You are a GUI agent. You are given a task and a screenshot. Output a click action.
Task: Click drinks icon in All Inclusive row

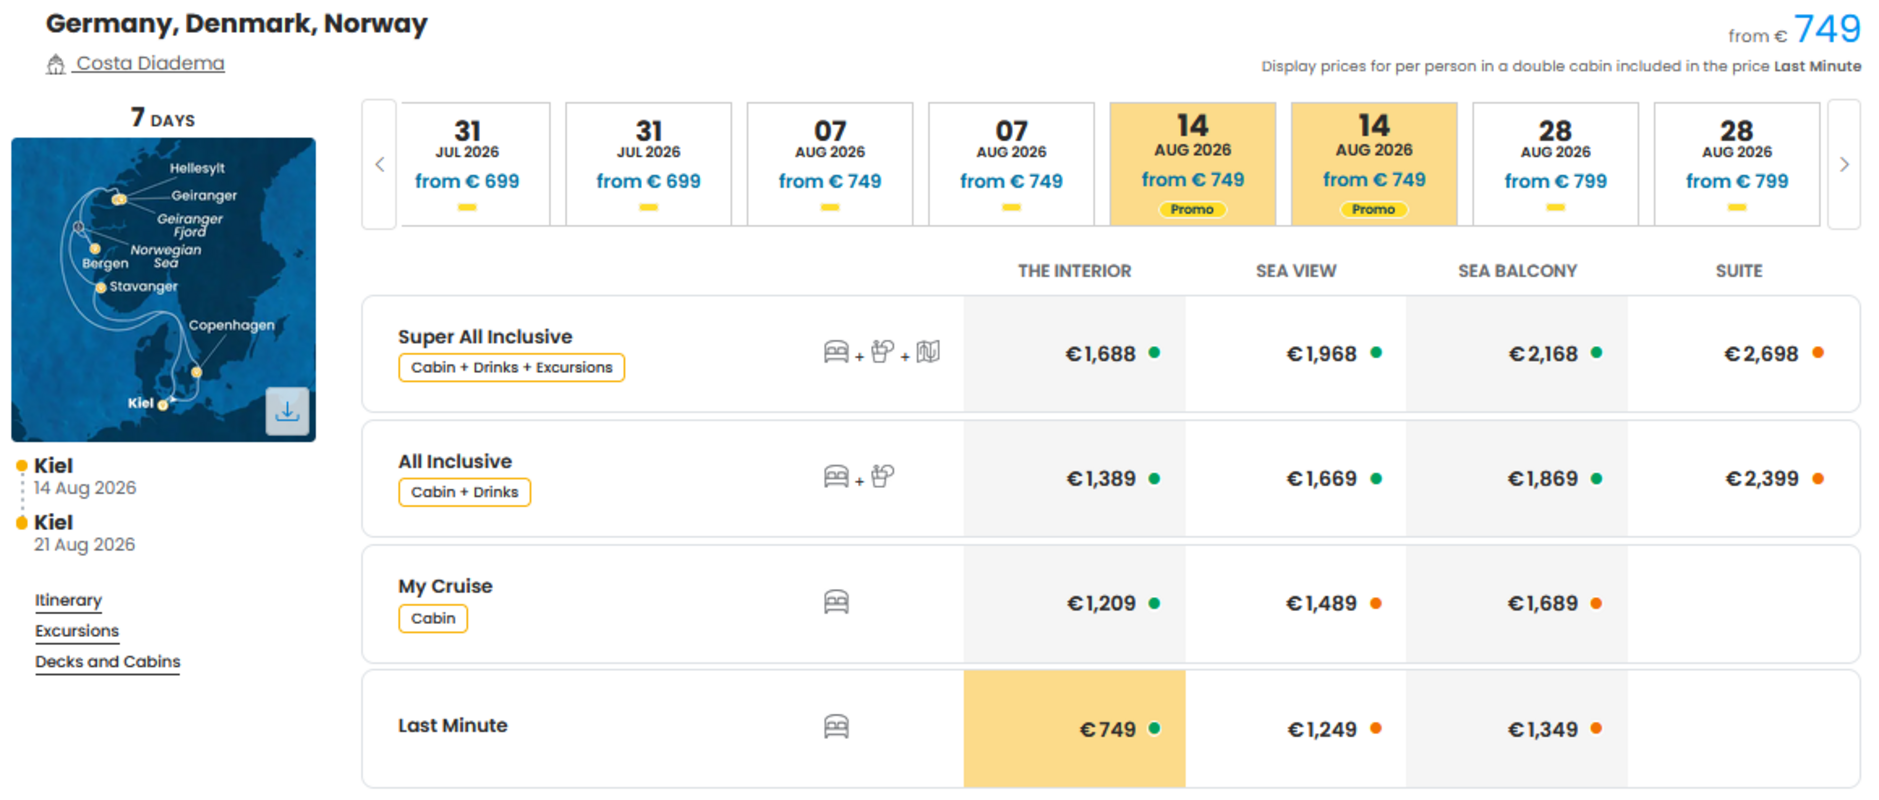[x=882, y=476]
